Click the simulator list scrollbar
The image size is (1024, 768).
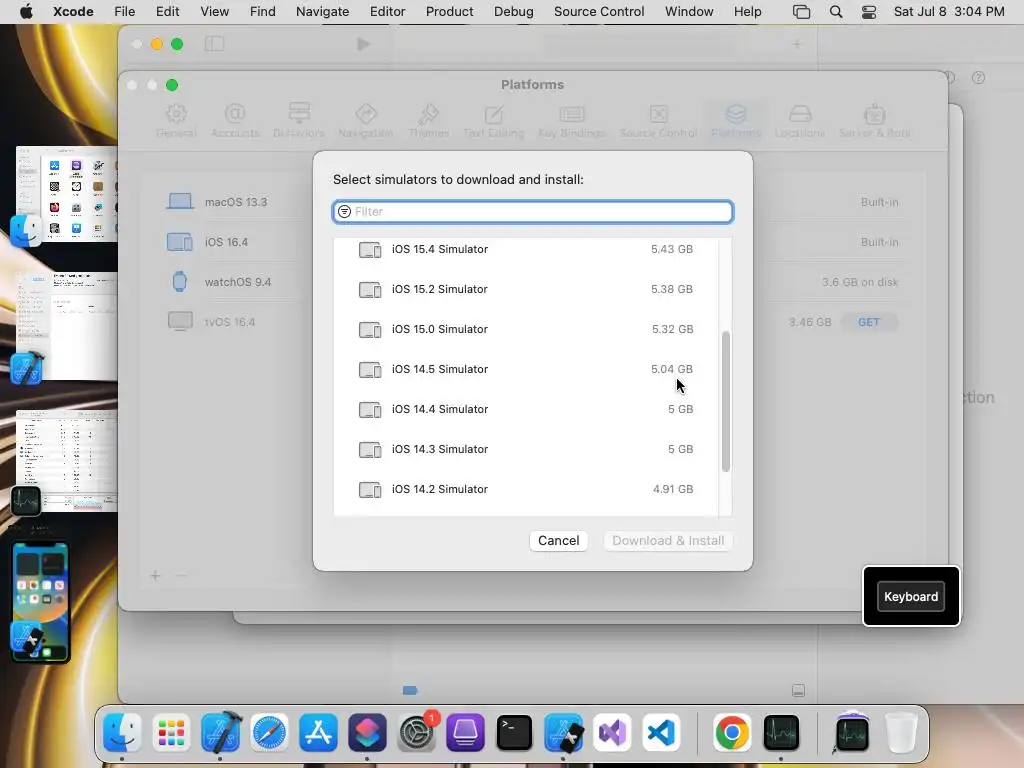point(726,402)
